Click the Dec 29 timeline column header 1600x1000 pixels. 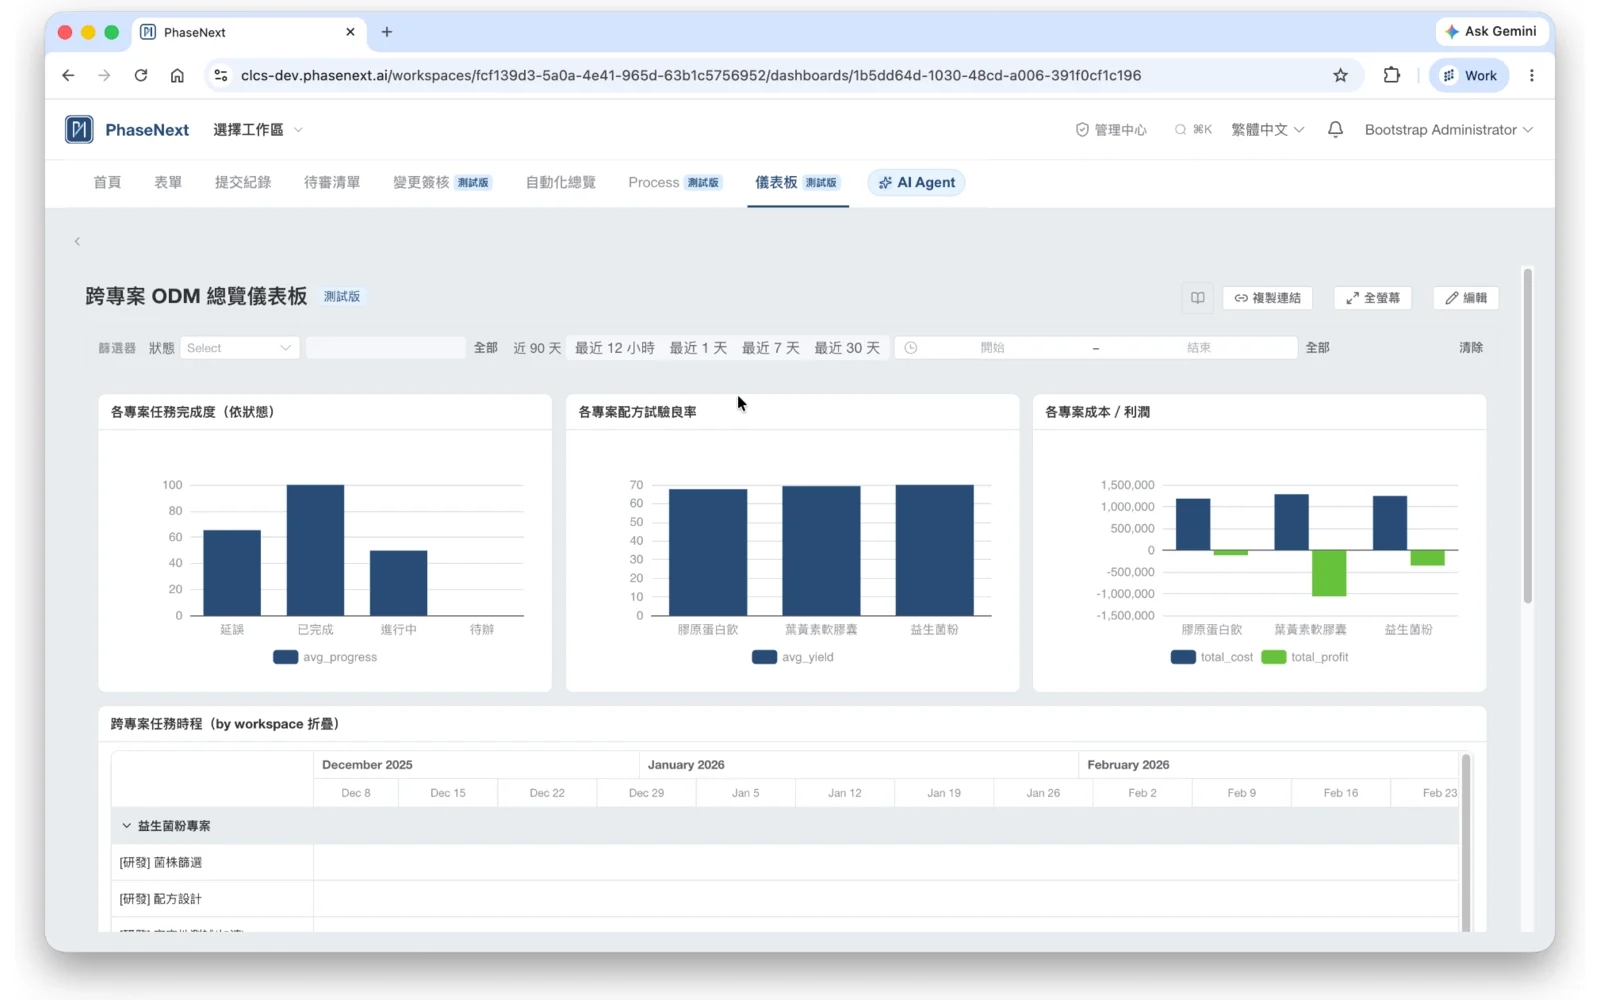646,793
